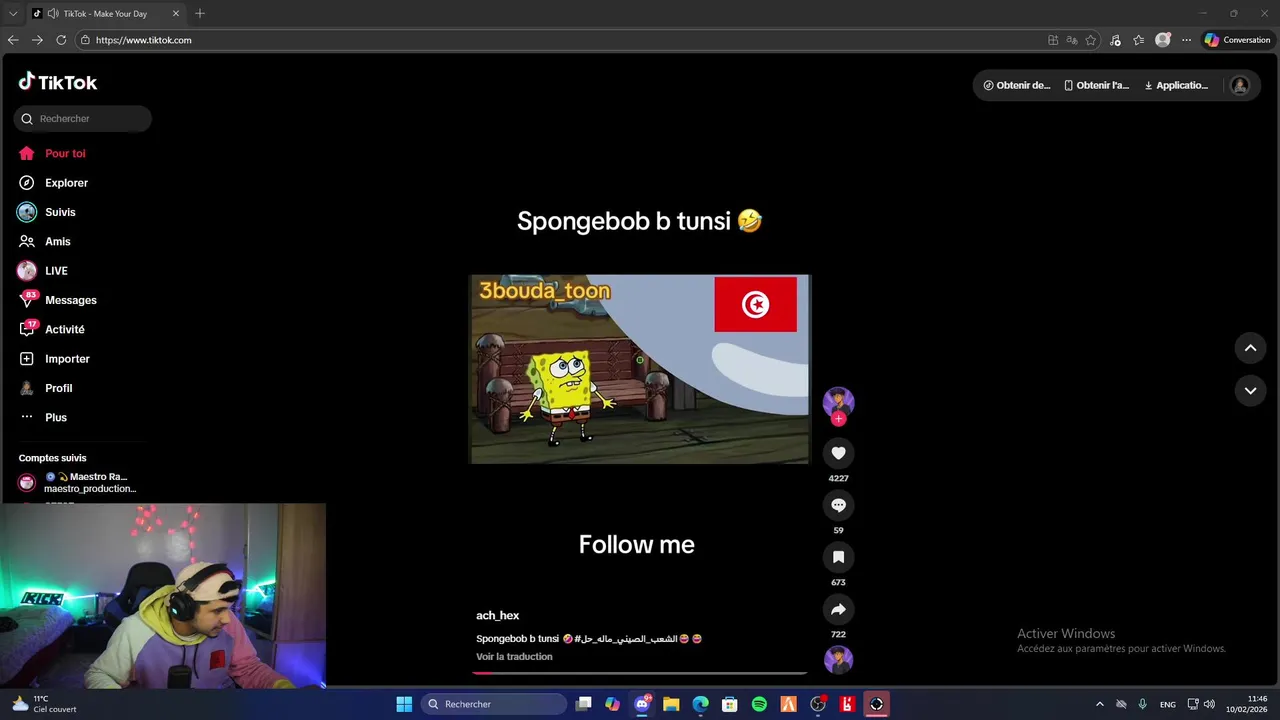Click the install app icon in address bar
Image resolution: width=1280 pixels, height=720 pixels.
point(1053,40)
